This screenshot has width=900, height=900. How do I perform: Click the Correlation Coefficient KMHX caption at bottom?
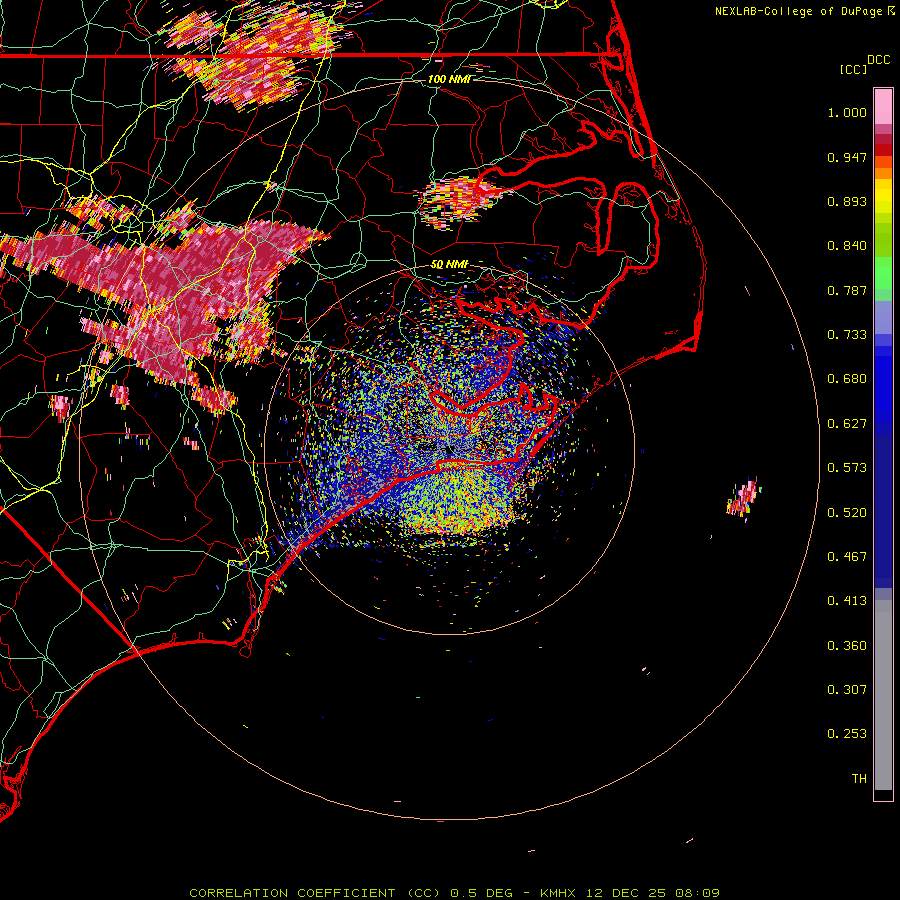pyautogui.click(x=454, y=893)
